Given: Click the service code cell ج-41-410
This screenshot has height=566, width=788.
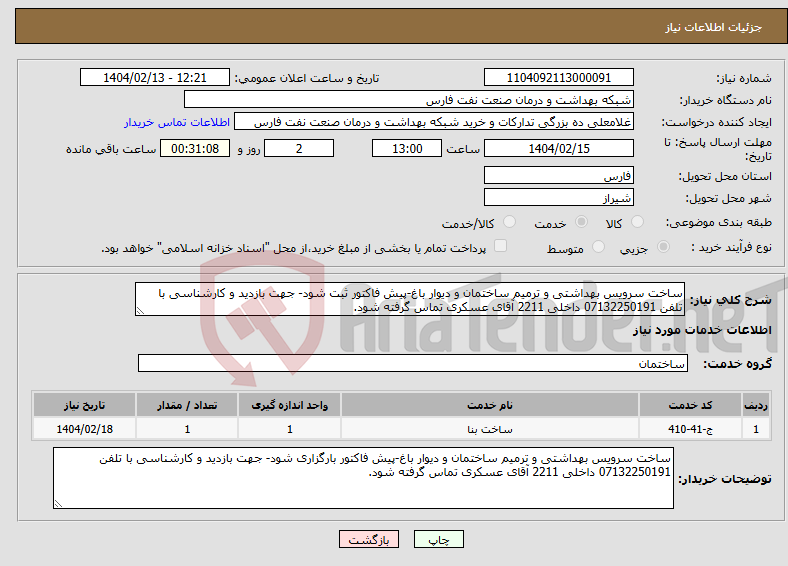Looking at the screenshot, I should coord(691,429).
